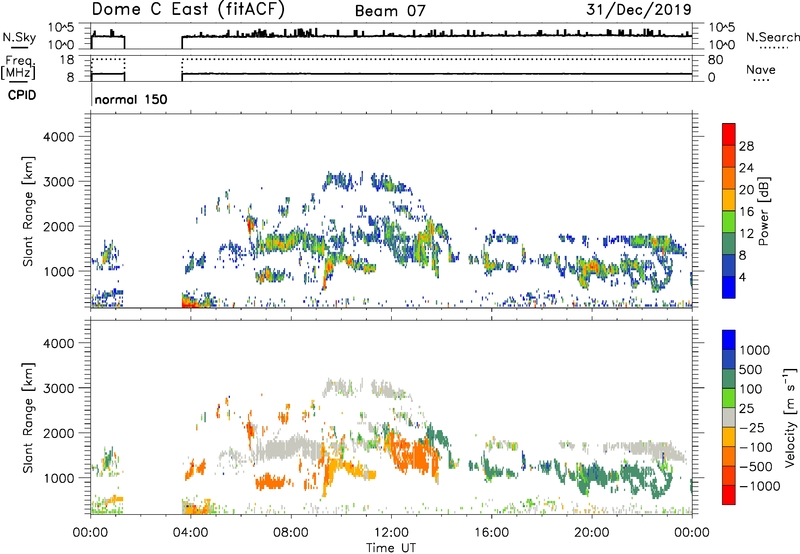Select the −100 to −25 yellow Velocity segment

coord(729,437)
